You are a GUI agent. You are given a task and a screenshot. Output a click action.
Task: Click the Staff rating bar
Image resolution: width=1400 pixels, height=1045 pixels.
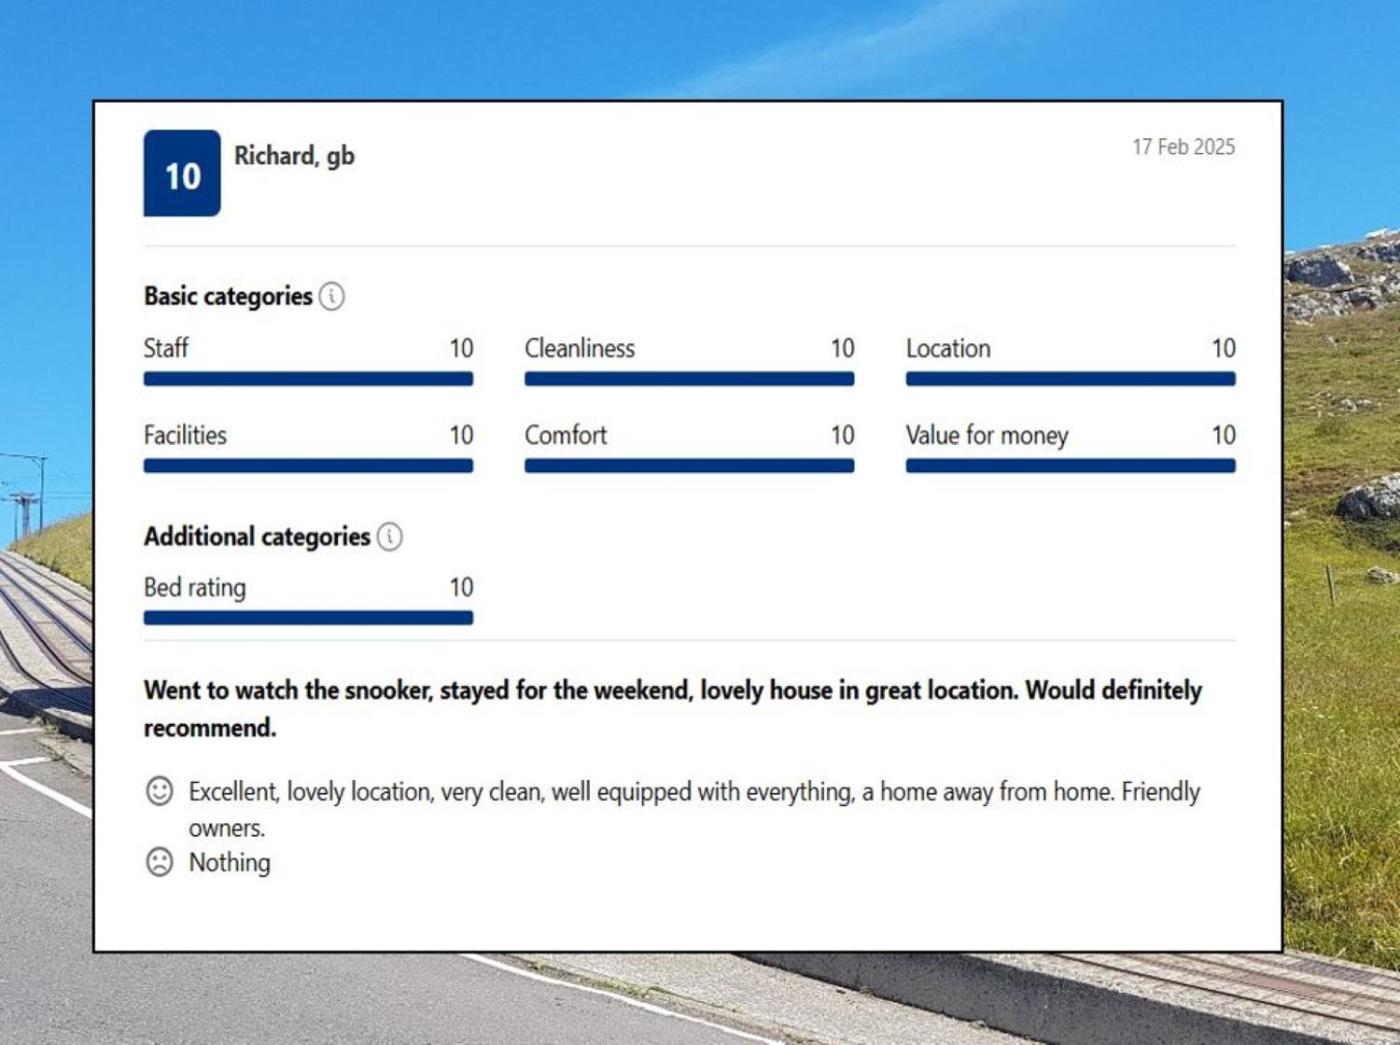click(x=308, y=379)
